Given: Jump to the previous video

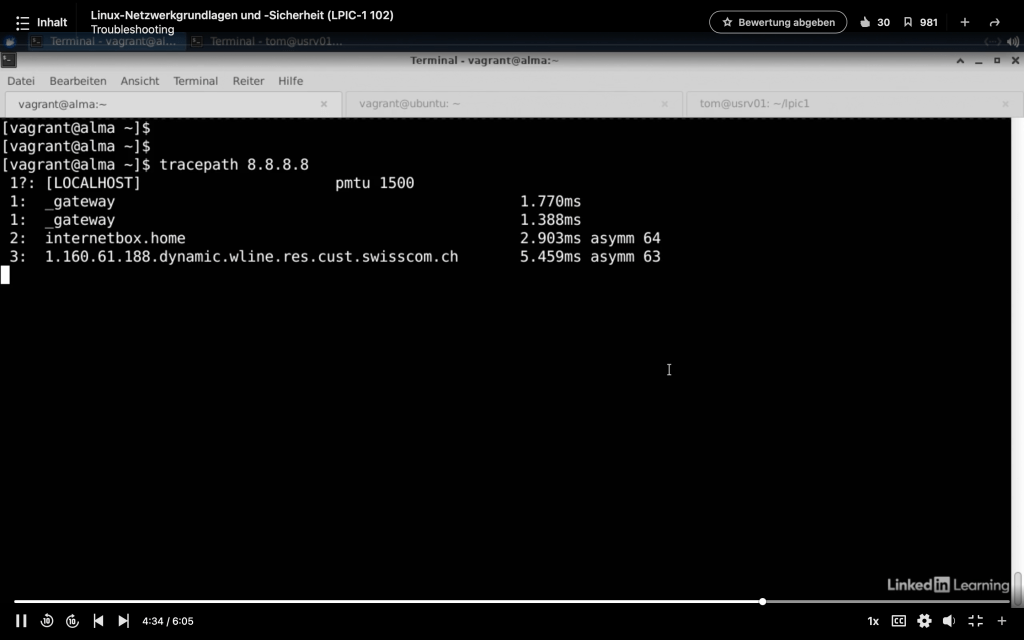Looking at the screenshot, I should click(x=98, y=621).
